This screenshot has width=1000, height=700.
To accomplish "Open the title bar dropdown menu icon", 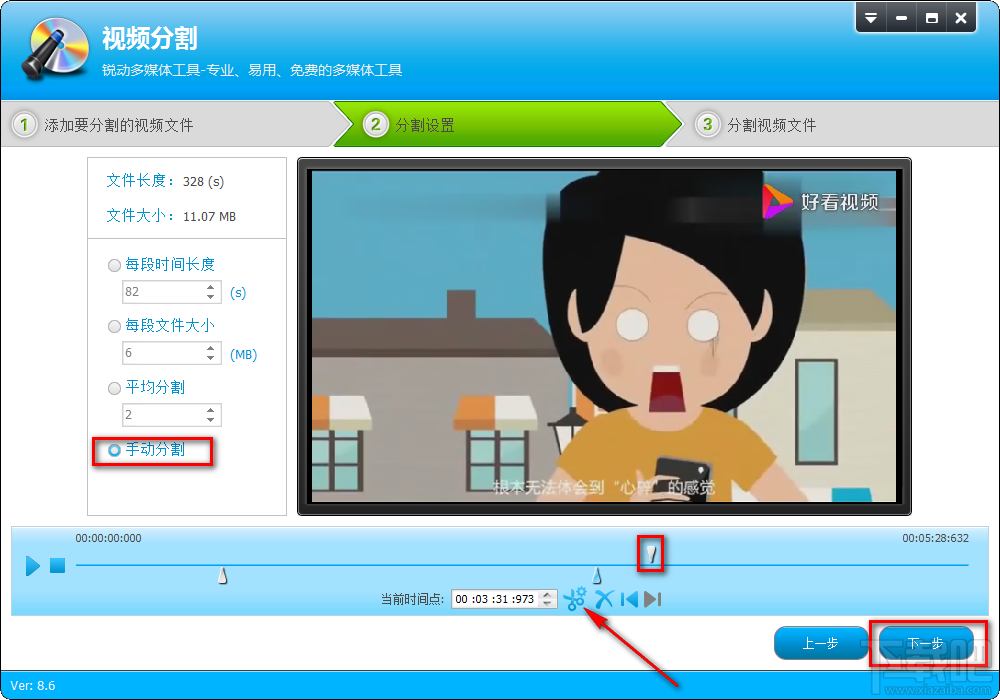I will (x=871, y=18).
